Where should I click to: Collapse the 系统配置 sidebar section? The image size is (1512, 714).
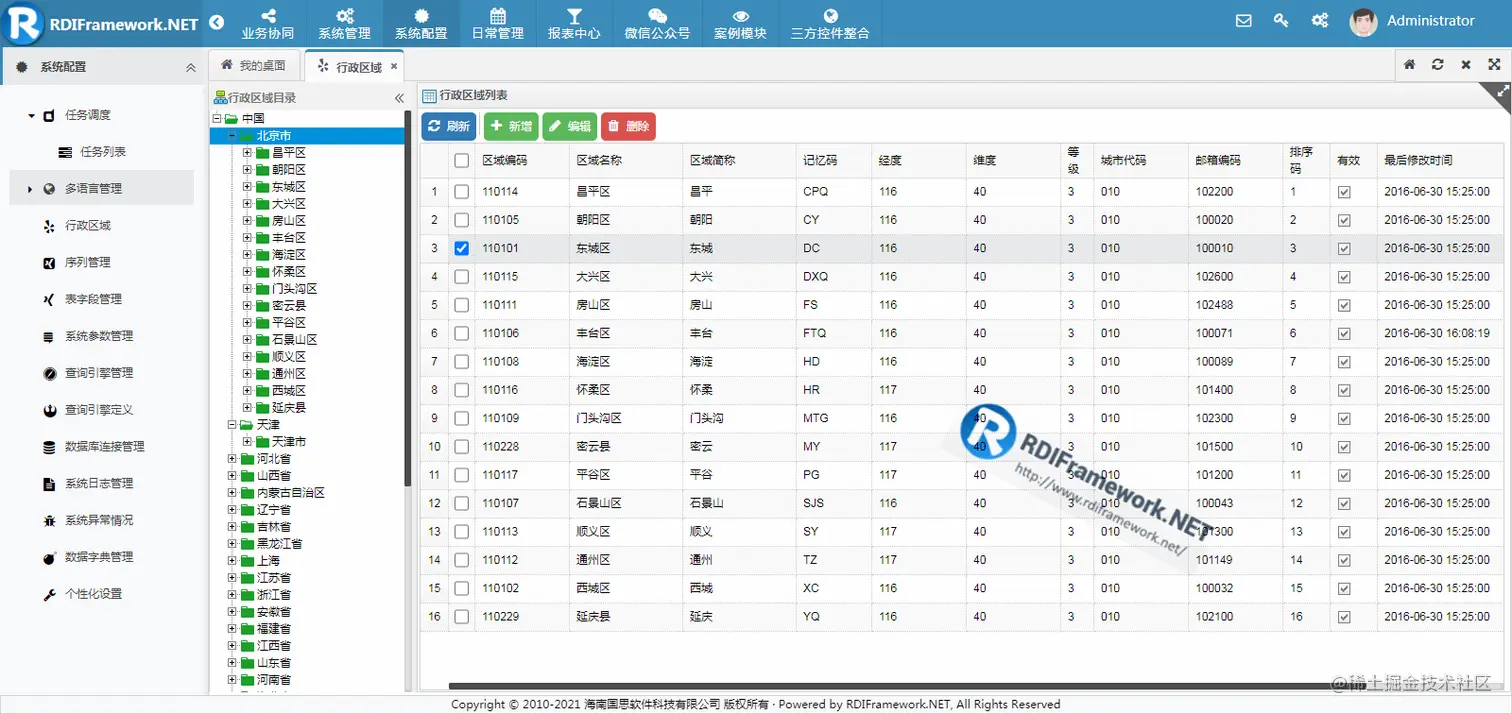[191, 67]
